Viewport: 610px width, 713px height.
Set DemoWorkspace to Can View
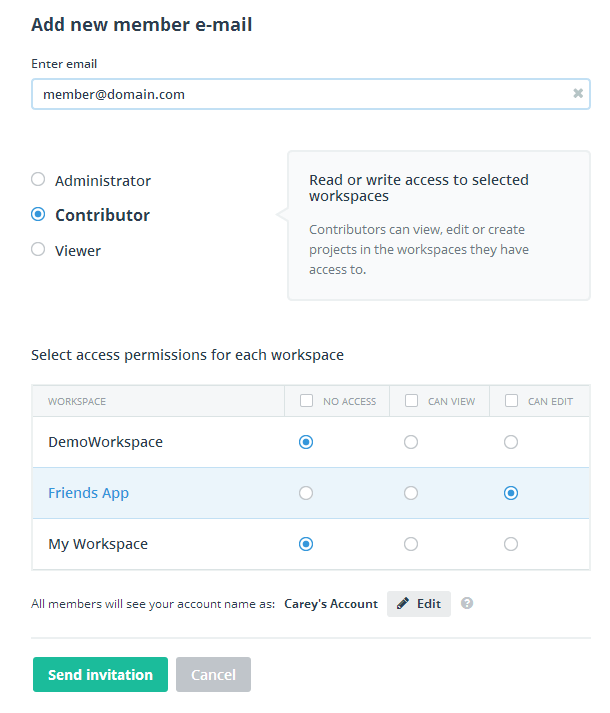(x=411, y=442)
